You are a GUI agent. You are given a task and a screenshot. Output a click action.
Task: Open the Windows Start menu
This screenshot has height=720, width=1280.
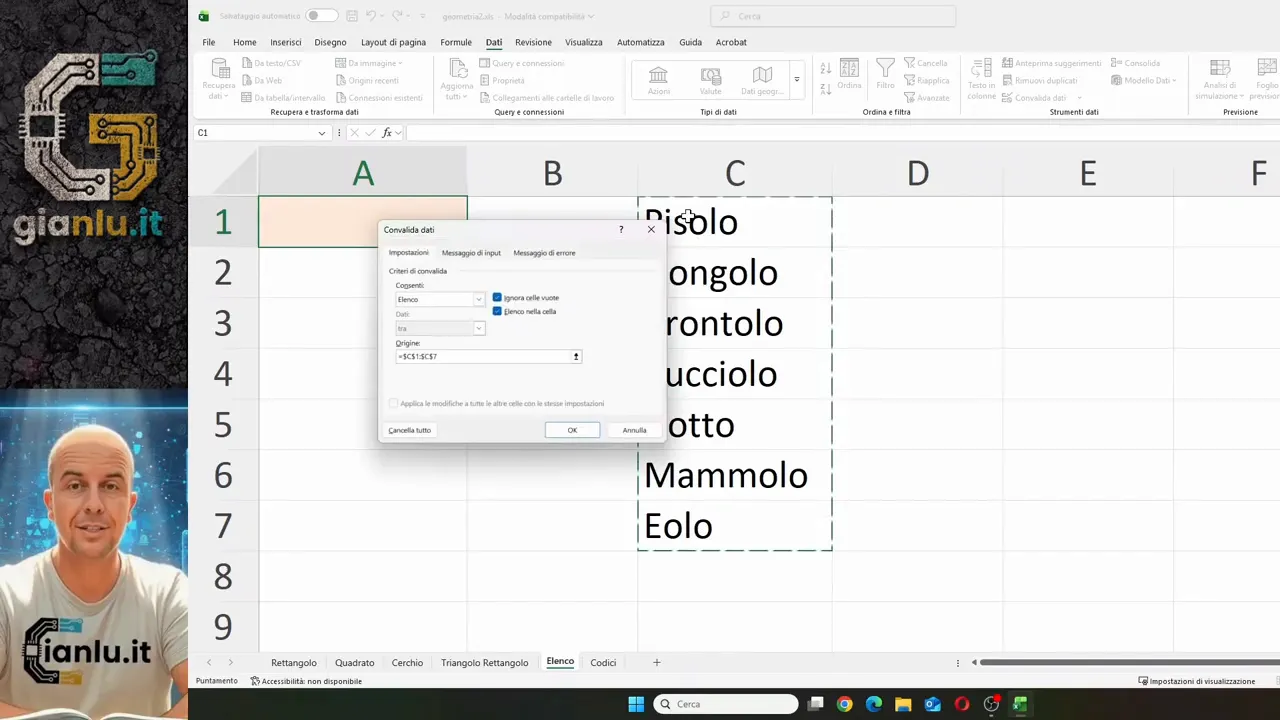coord(636,704)
